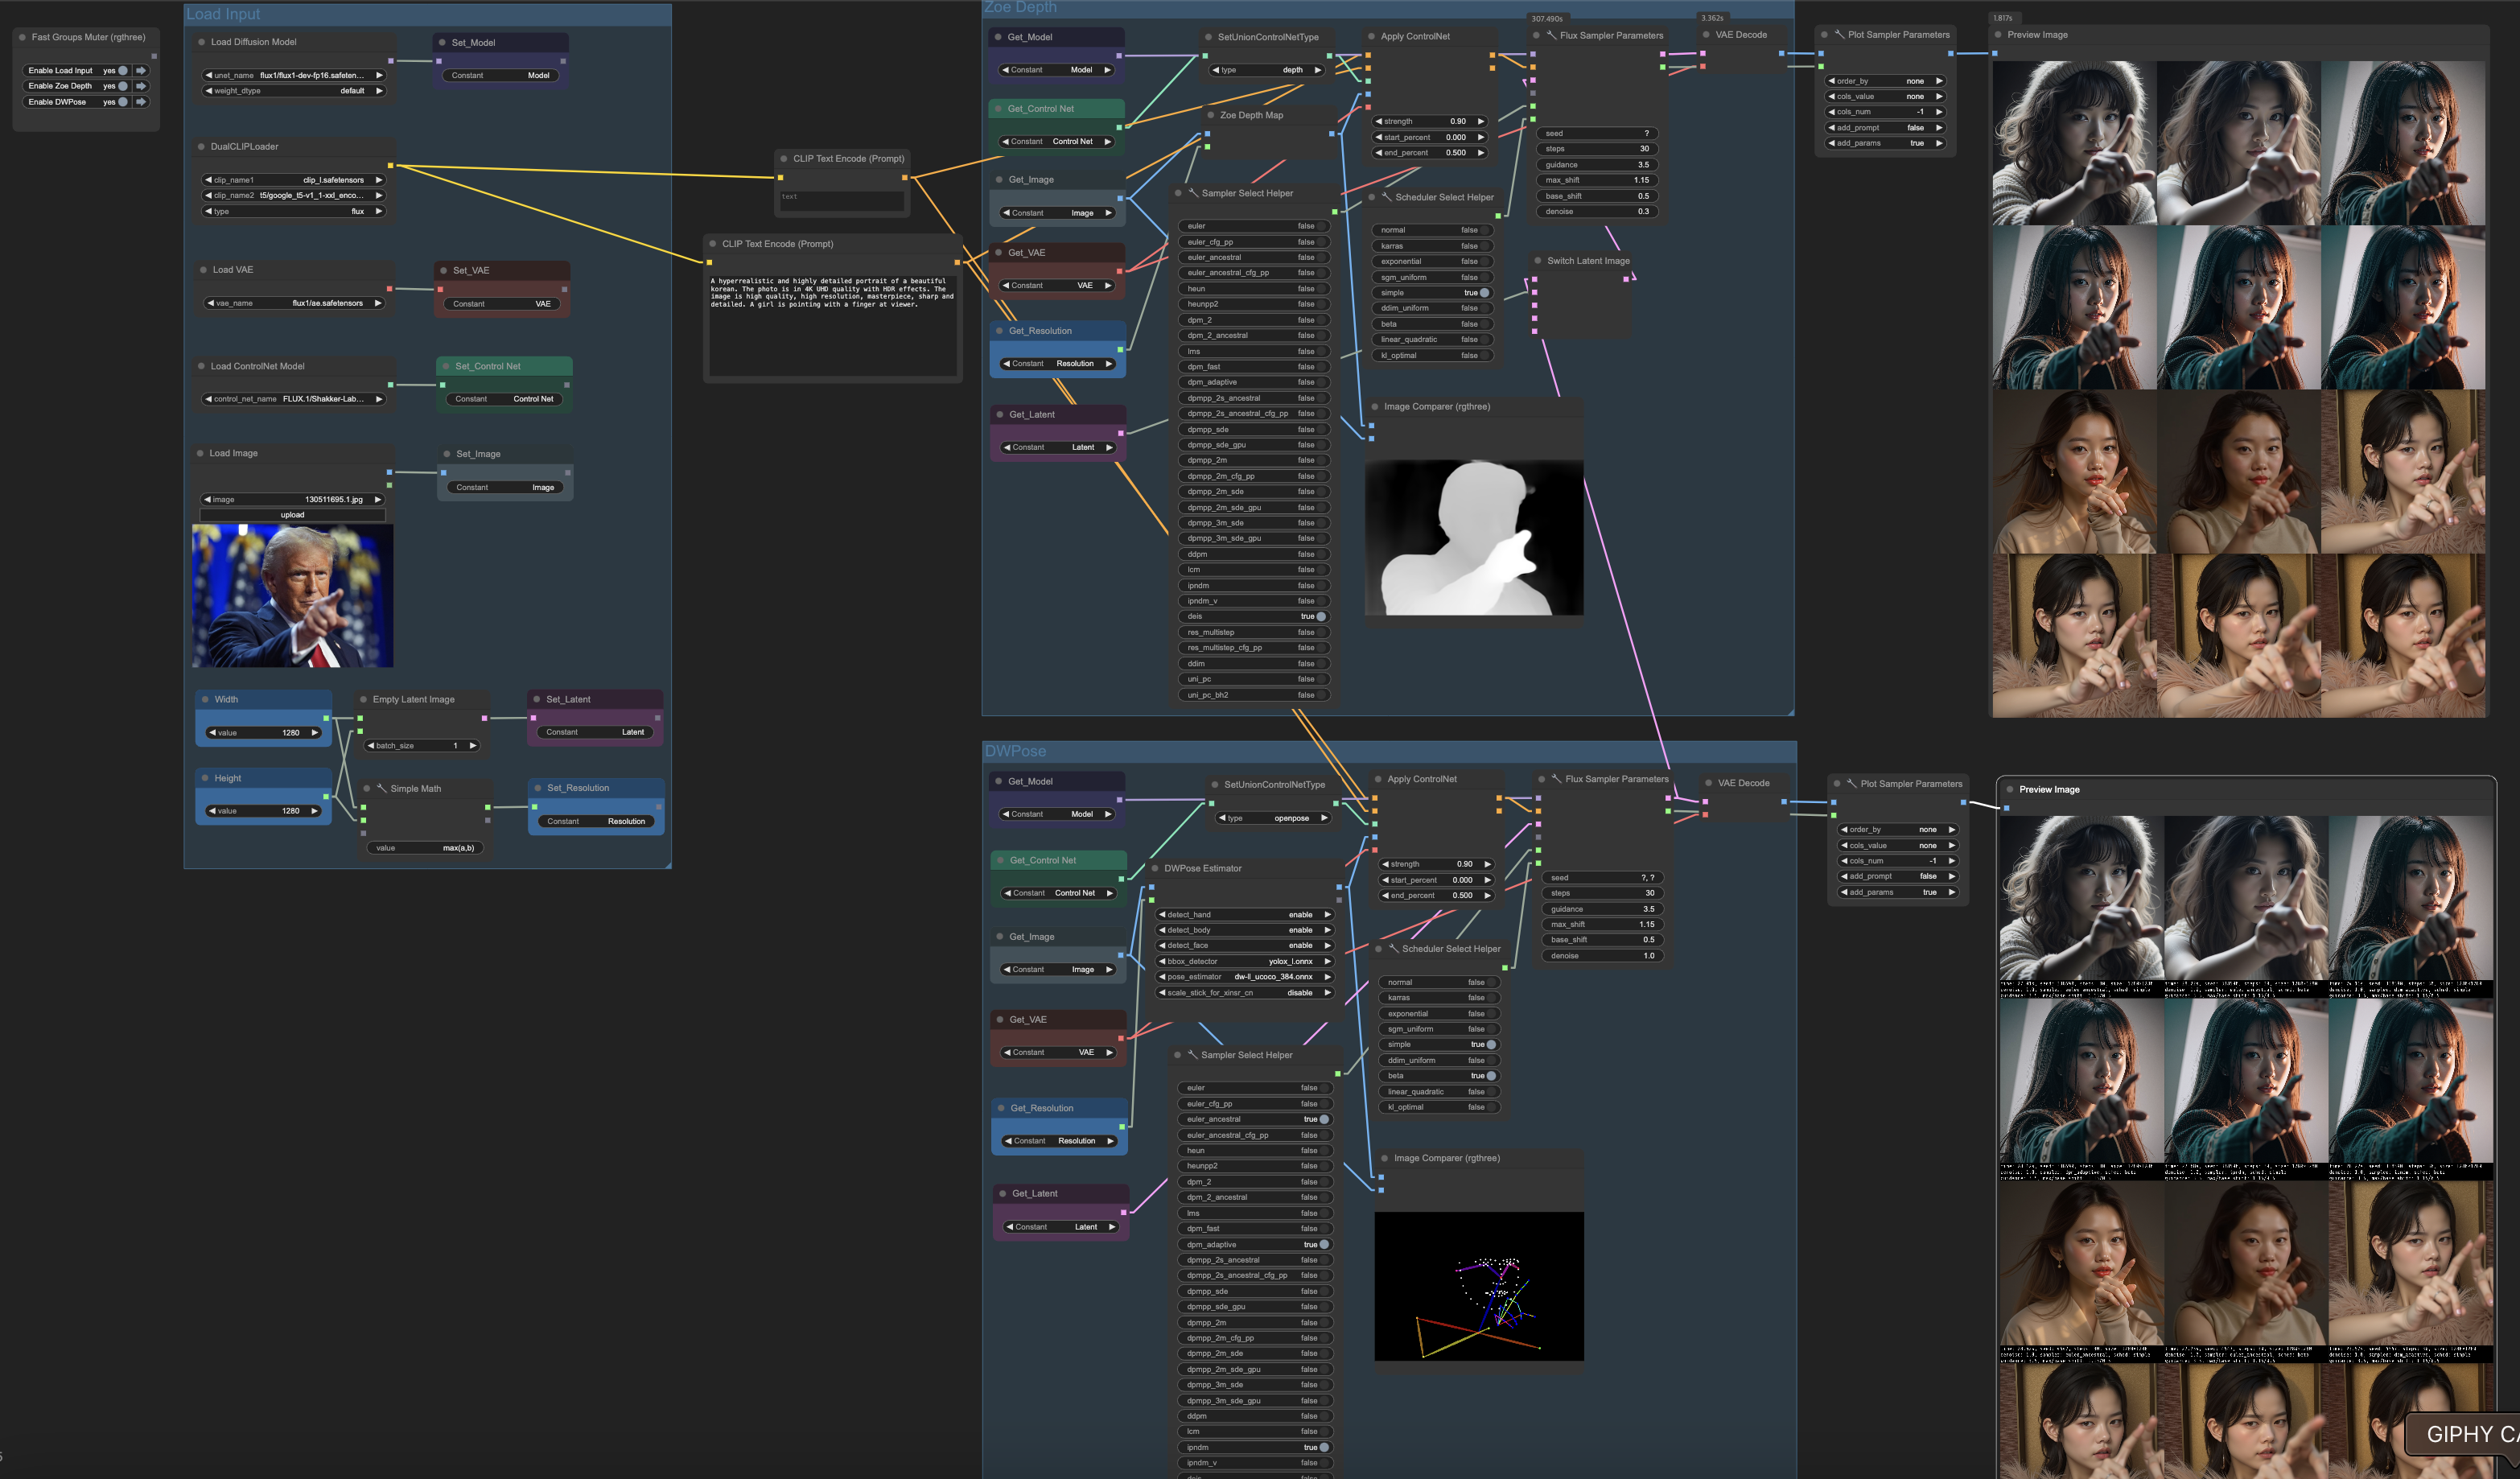Toggle deis sampler in Zoe Sampler Select Helper
Image resolution: width=2520 pixels, height=1479 pixels.
[x=1320, y=616]
